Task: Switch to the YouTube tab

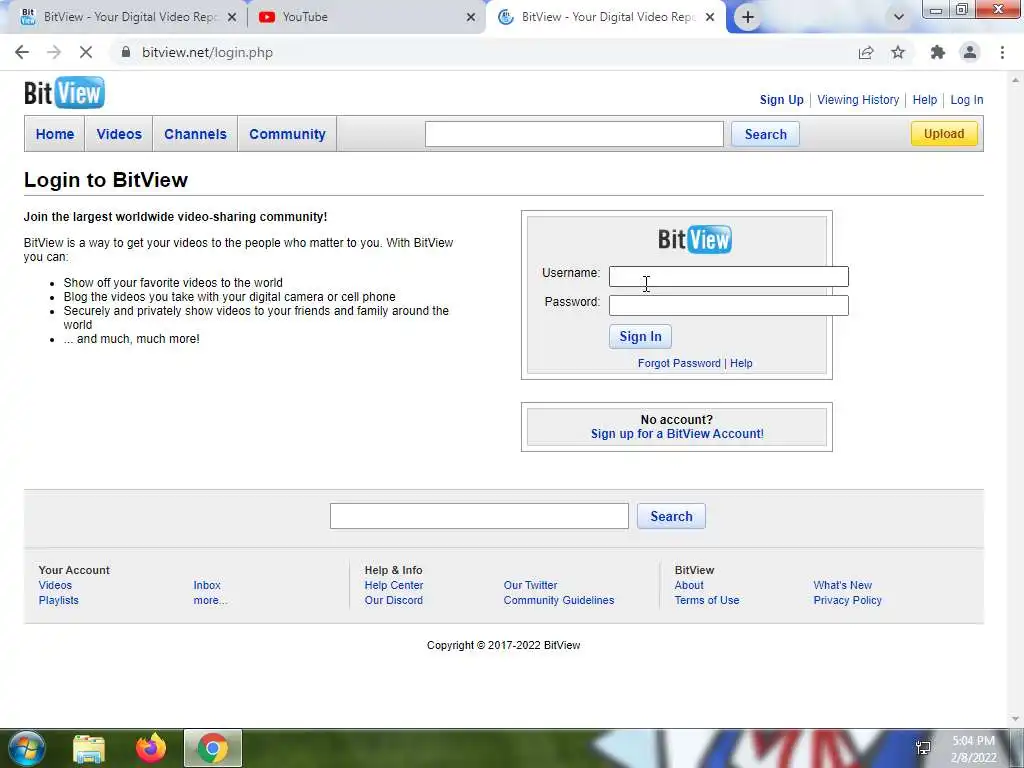Action: coord(366,17)
